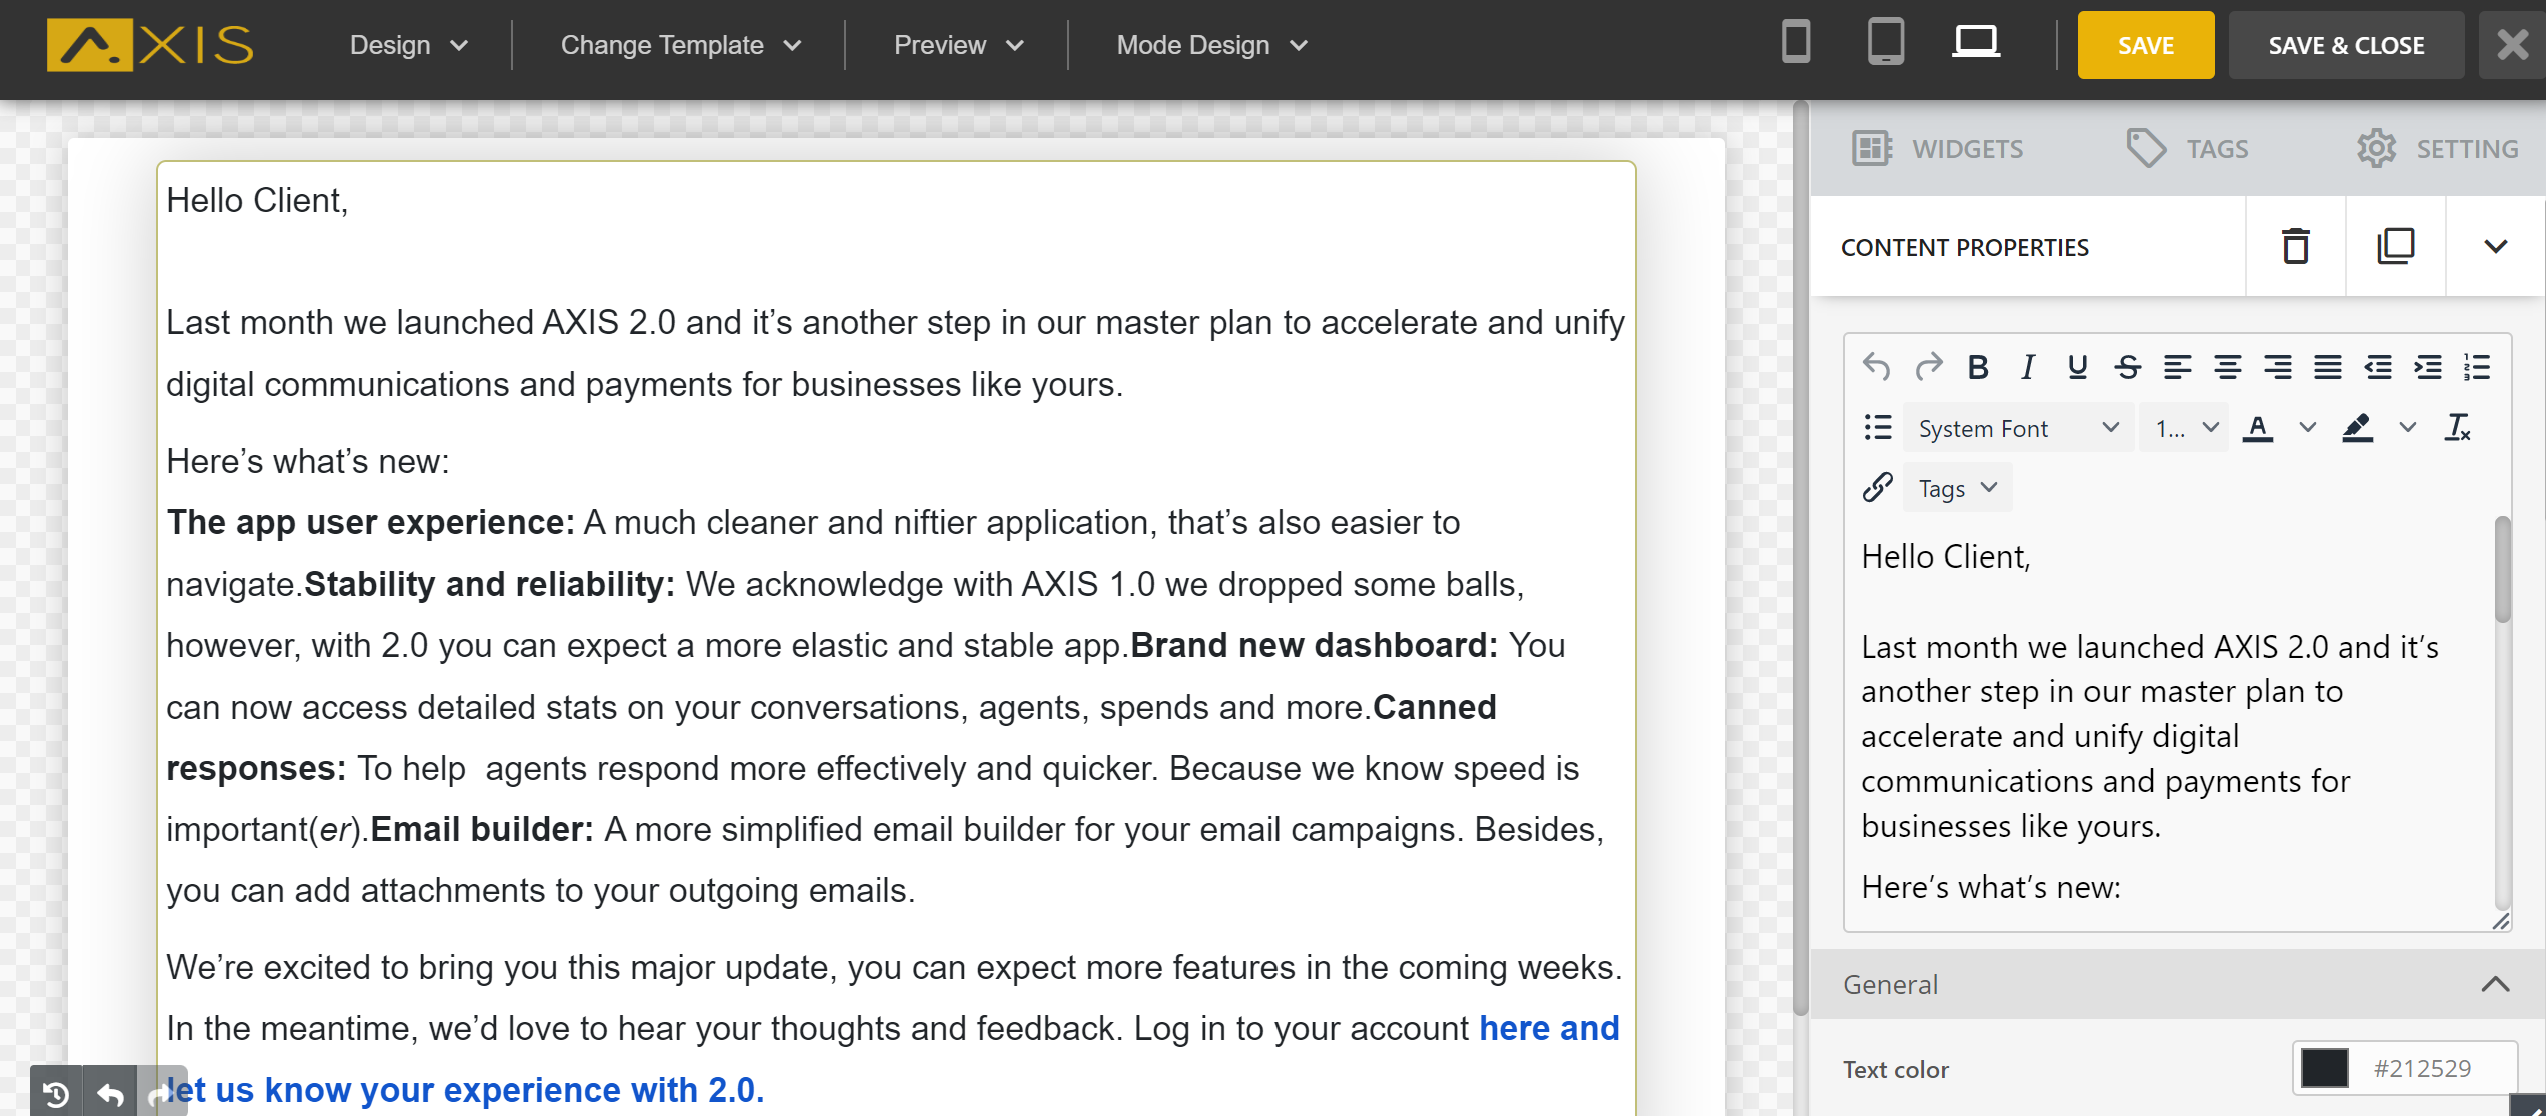Decrease the indent
The height and width of the screenshot is (1116, 2546).
click(2378, 367)
